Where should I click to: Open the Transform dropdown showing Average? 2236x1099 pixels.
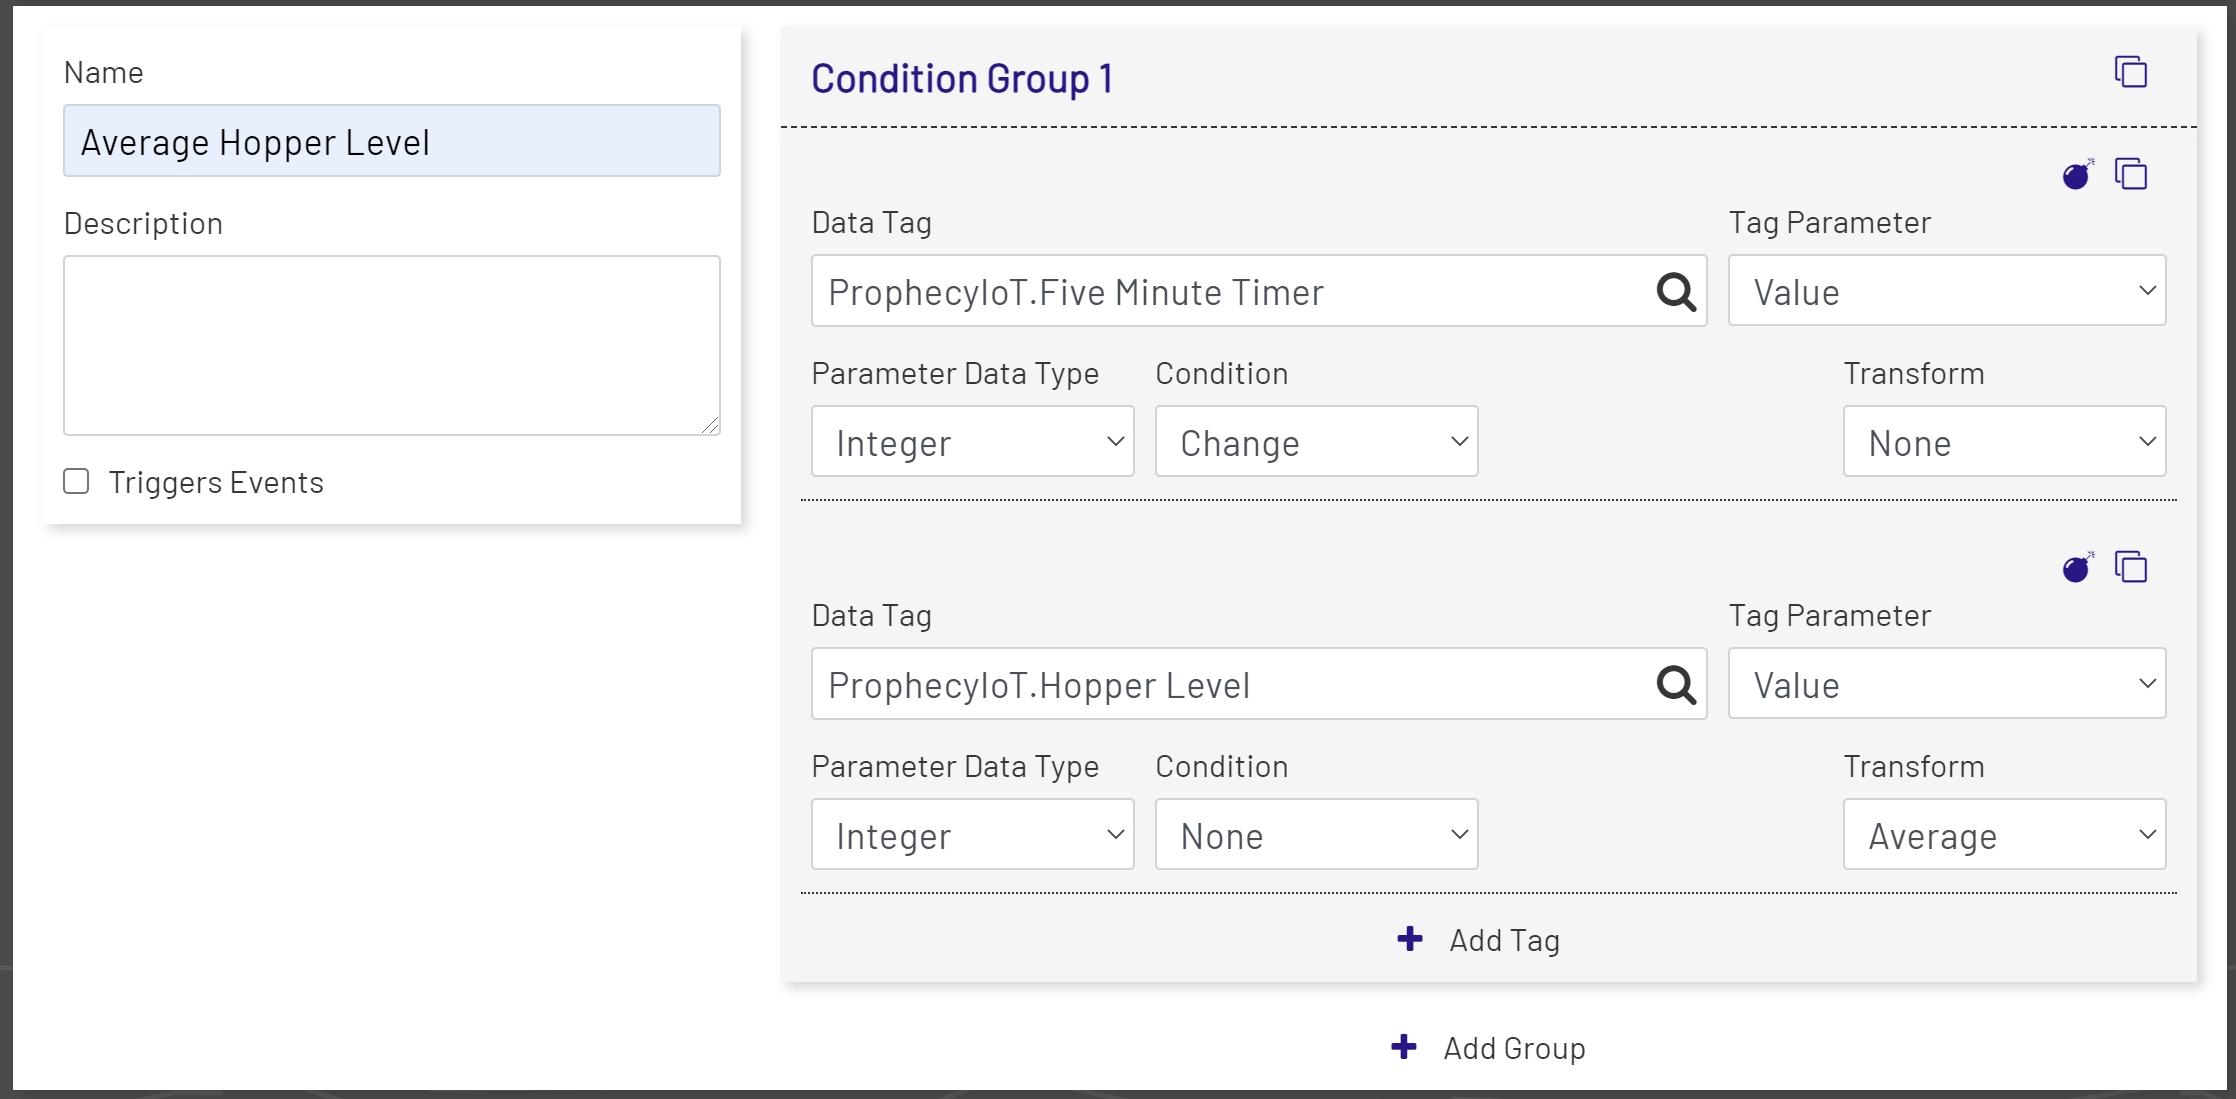tap(2003, 834)
